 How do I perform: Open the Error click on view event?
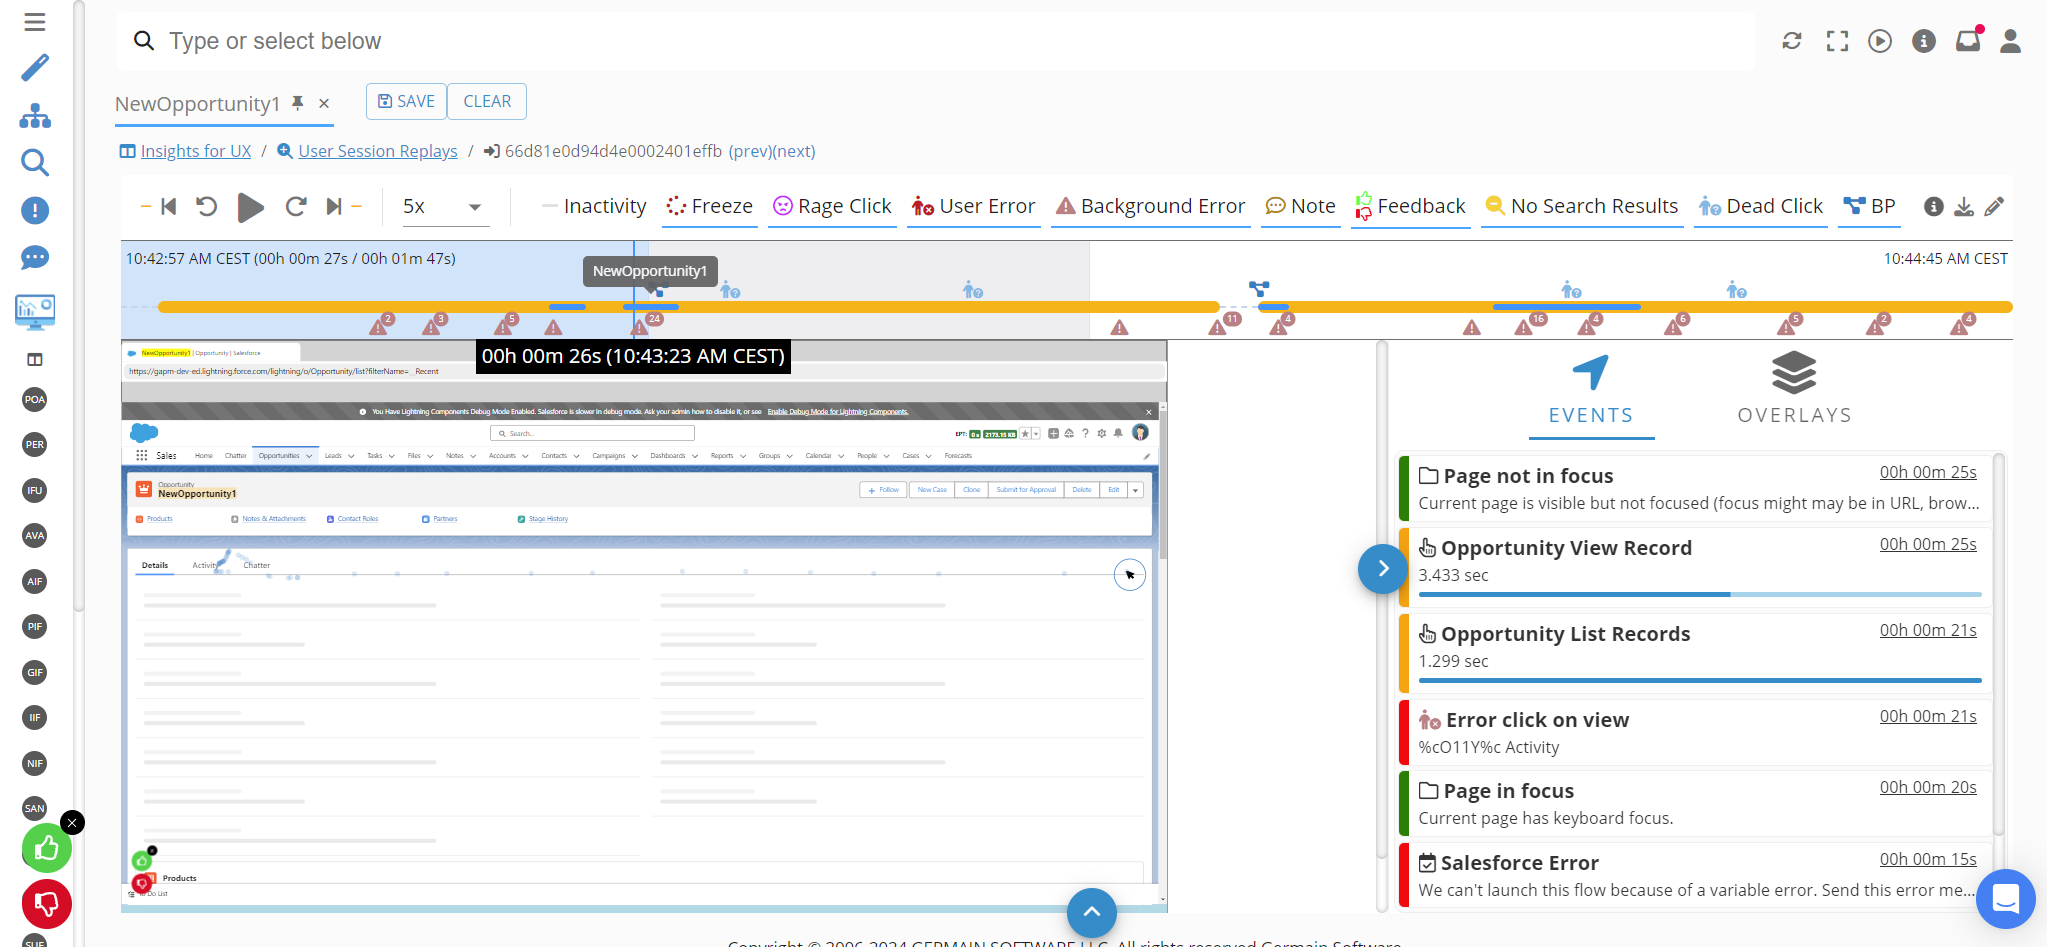1696,732
